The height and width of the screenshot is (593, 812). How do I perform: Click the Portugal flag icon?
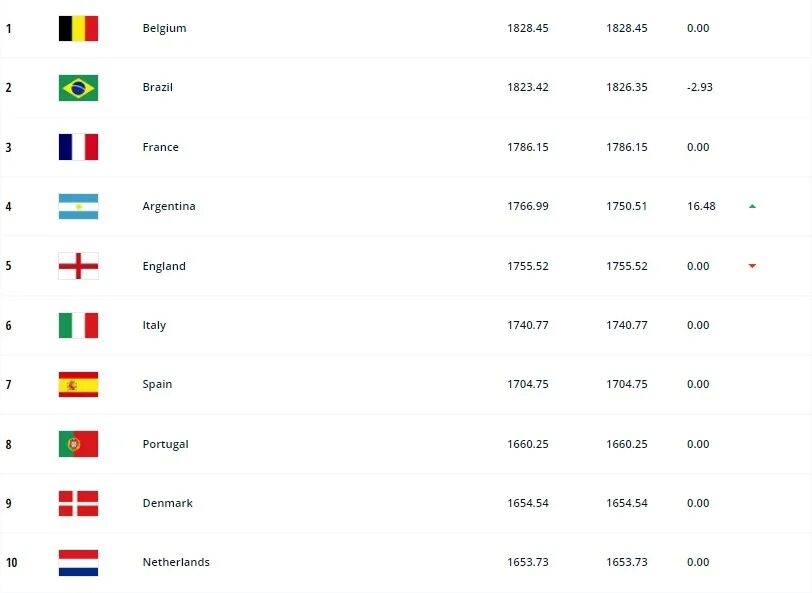tap(78, 444)
